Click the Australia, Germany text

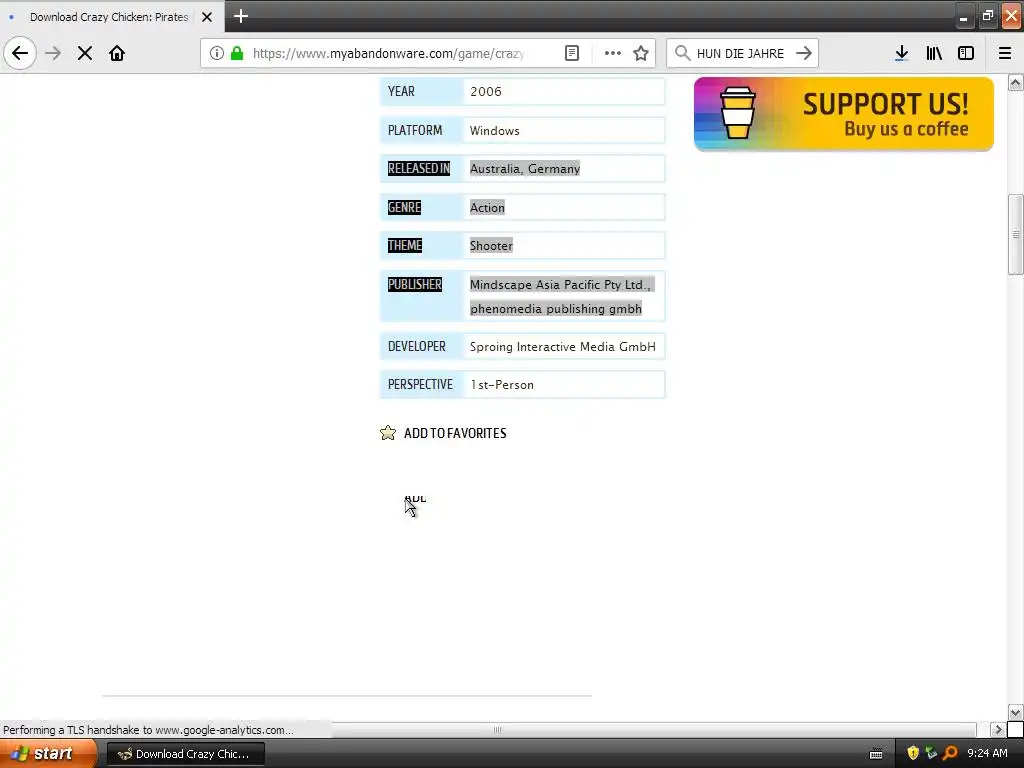click(525, 168)
